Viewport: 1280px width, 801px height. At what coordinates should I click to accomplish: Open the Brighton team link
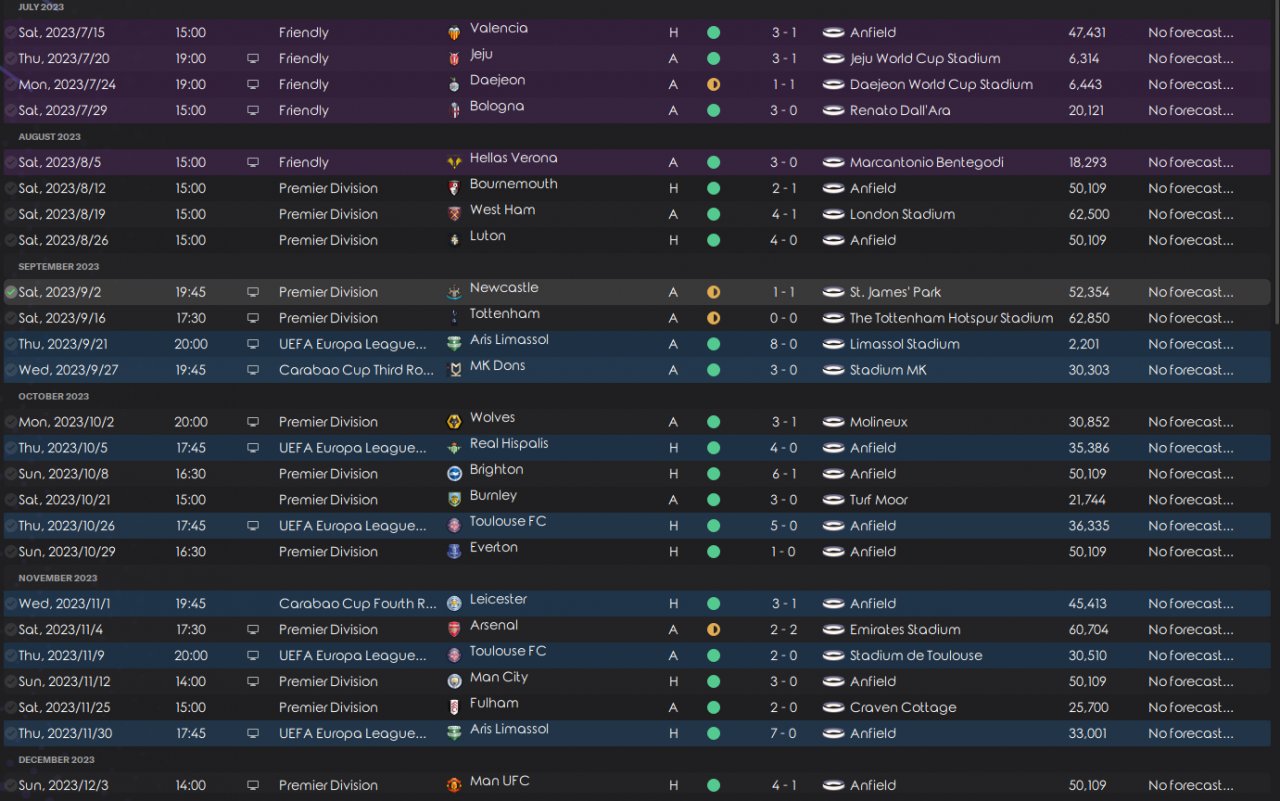(496, 470)
